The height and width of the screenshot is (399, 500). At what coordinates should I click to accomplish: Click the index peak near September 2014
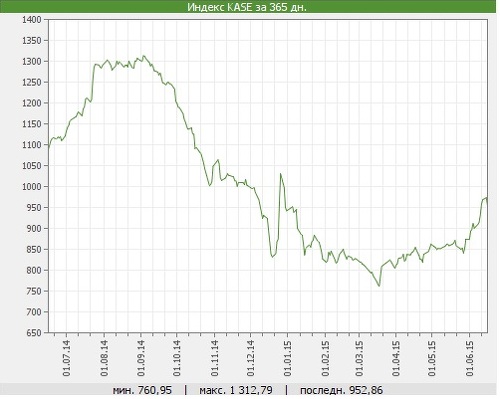click(143, 56)
